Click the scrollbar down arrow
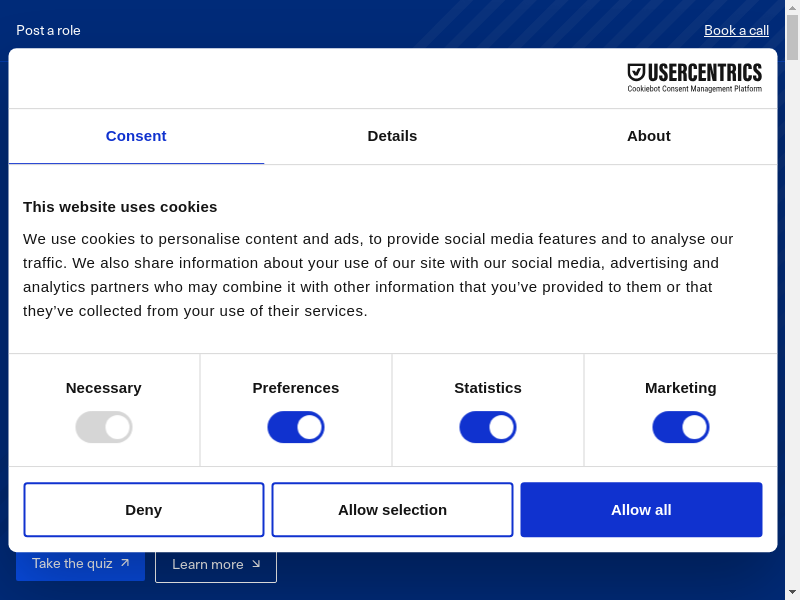 point(792,592)
